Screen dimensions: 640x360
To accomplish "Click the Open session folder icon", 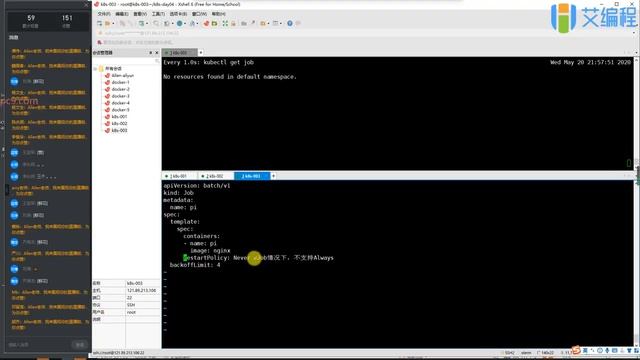I will click(x=108, y=23).
